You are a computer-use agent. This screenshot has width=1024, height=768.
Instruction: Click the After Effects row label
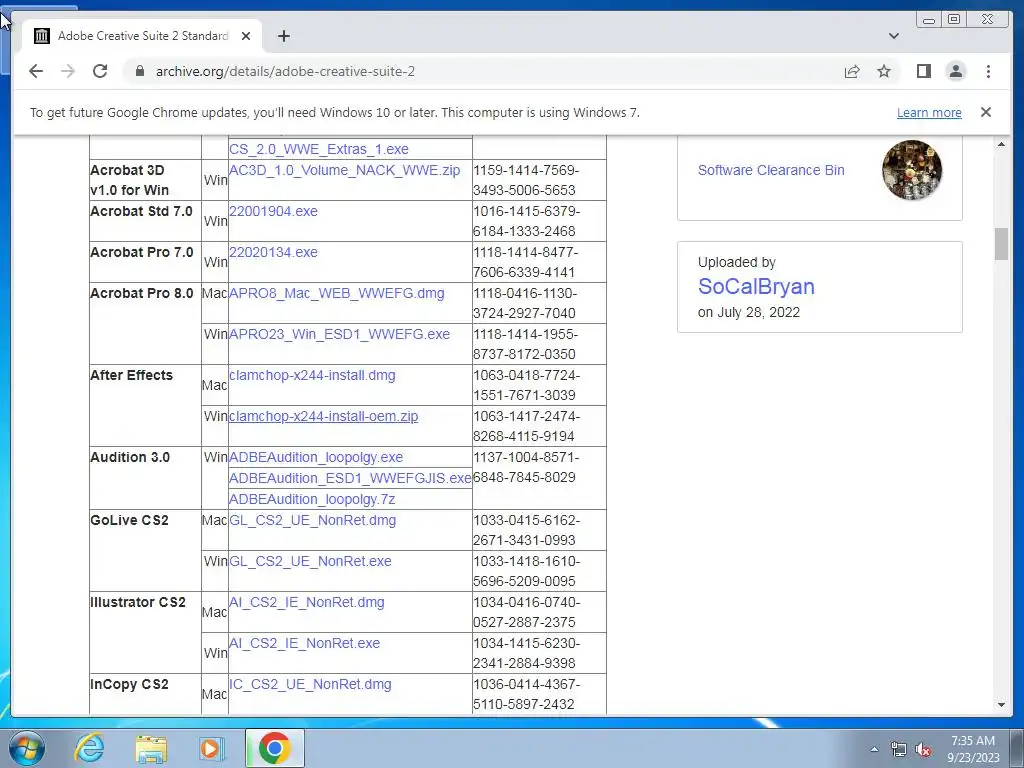[131, 375]
